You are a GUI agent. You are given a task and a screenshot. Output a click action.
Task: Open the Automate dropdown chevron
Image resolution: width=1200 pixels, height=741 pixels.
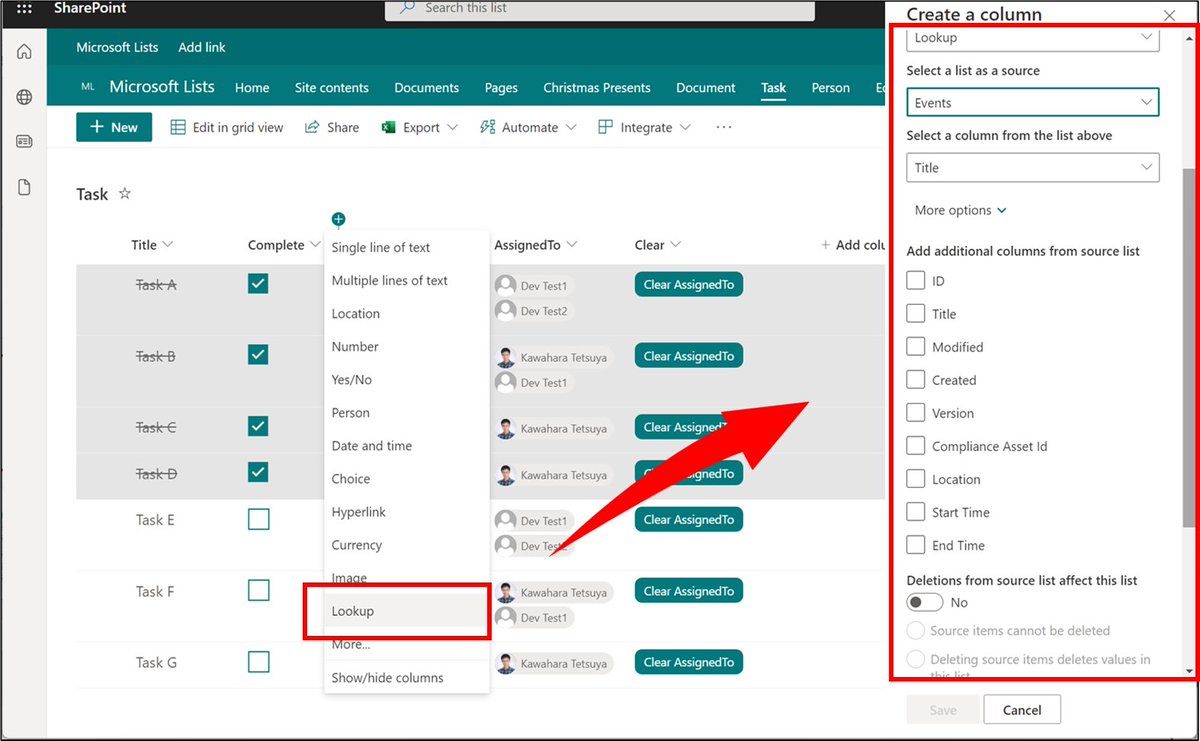point(571,127)
